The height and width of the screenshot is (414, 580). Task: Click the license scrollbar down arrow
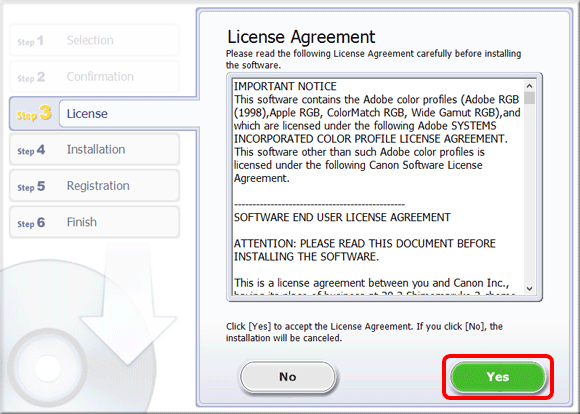tap(529, 289)
